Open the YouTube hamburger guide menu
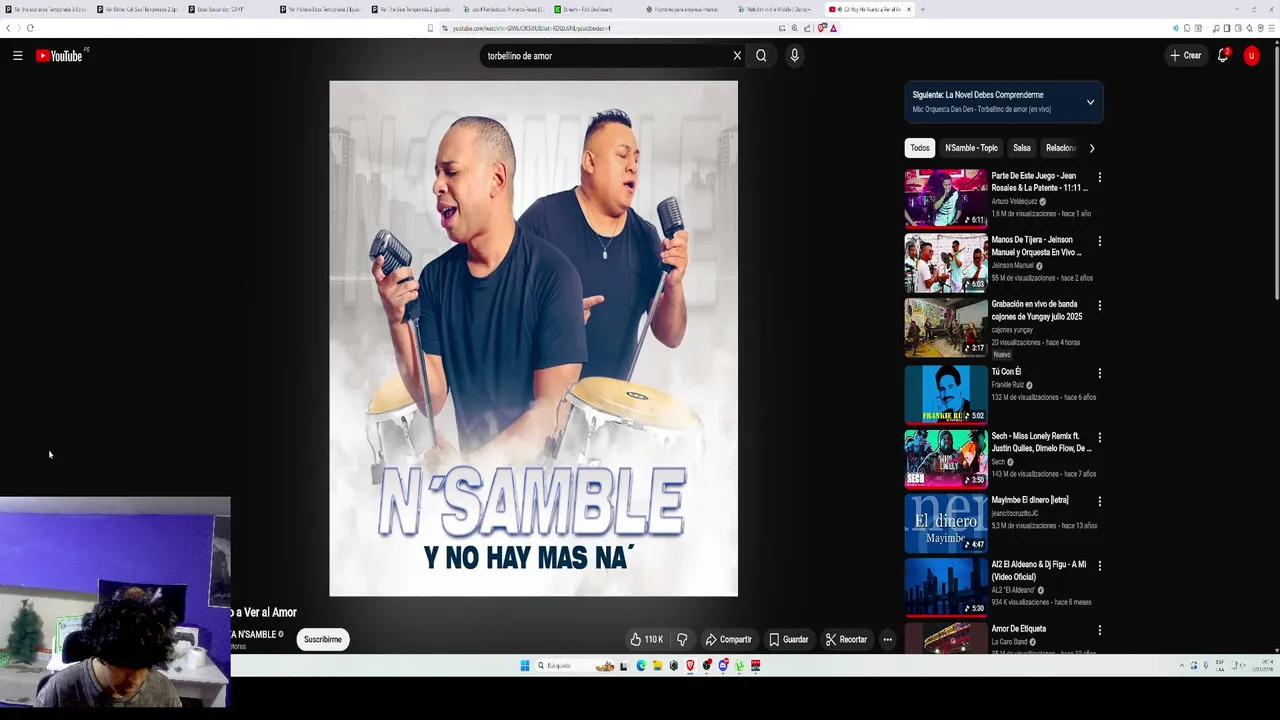 coord(17,56)
